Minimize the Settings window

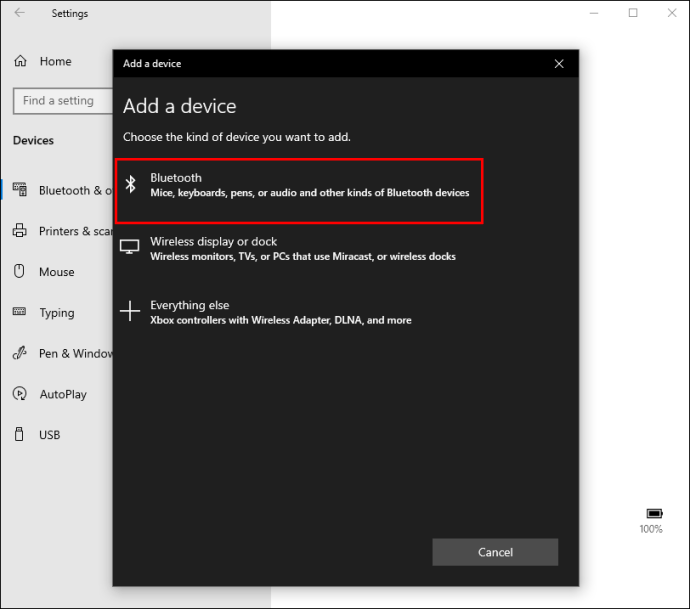pyautogui.click(x=594, y=13)
